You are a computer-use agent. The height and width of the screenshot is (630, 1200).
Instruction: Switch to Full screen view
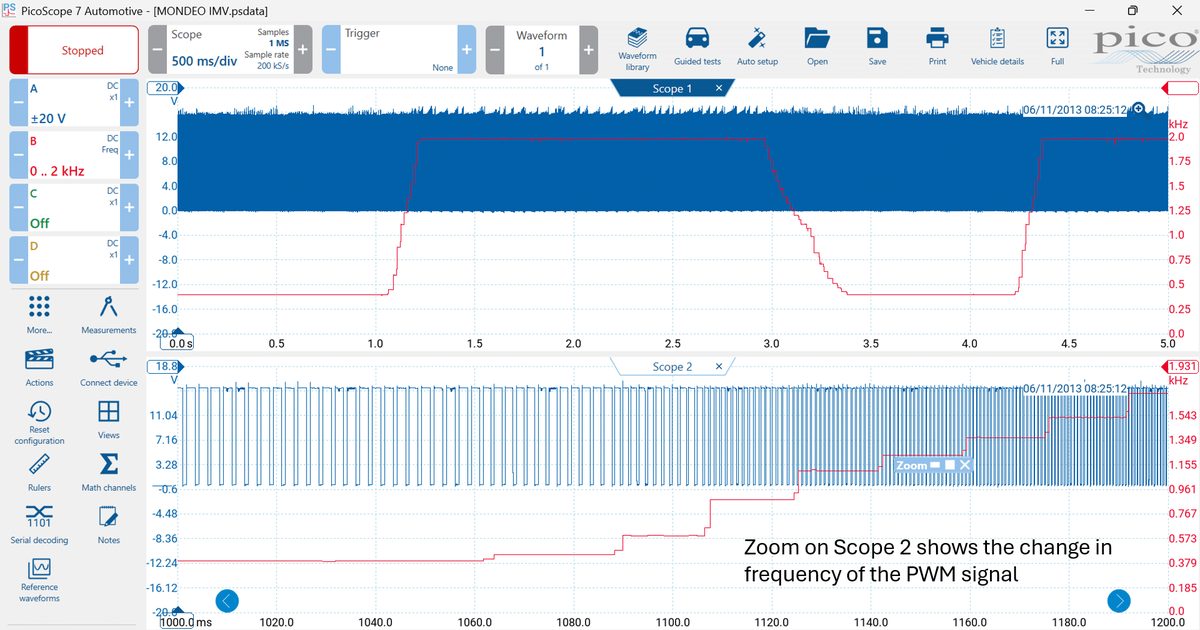click(1057, 47)
